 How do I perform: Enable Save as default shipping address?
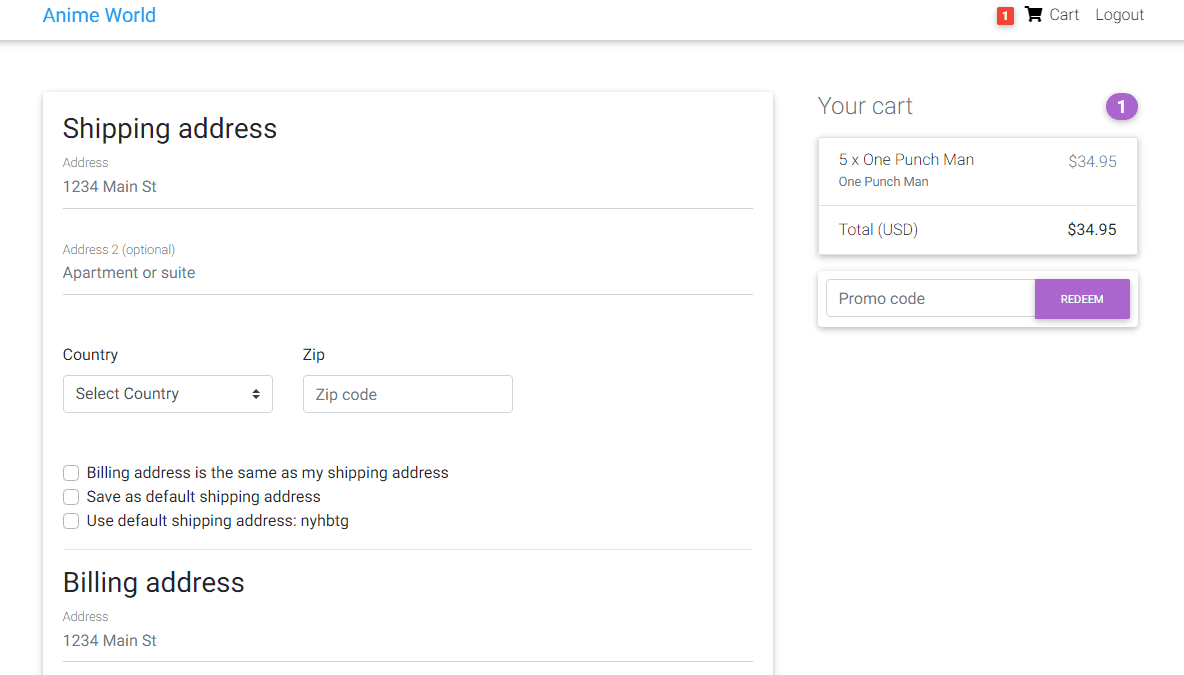pyautogui.click(x=71, y=497)
